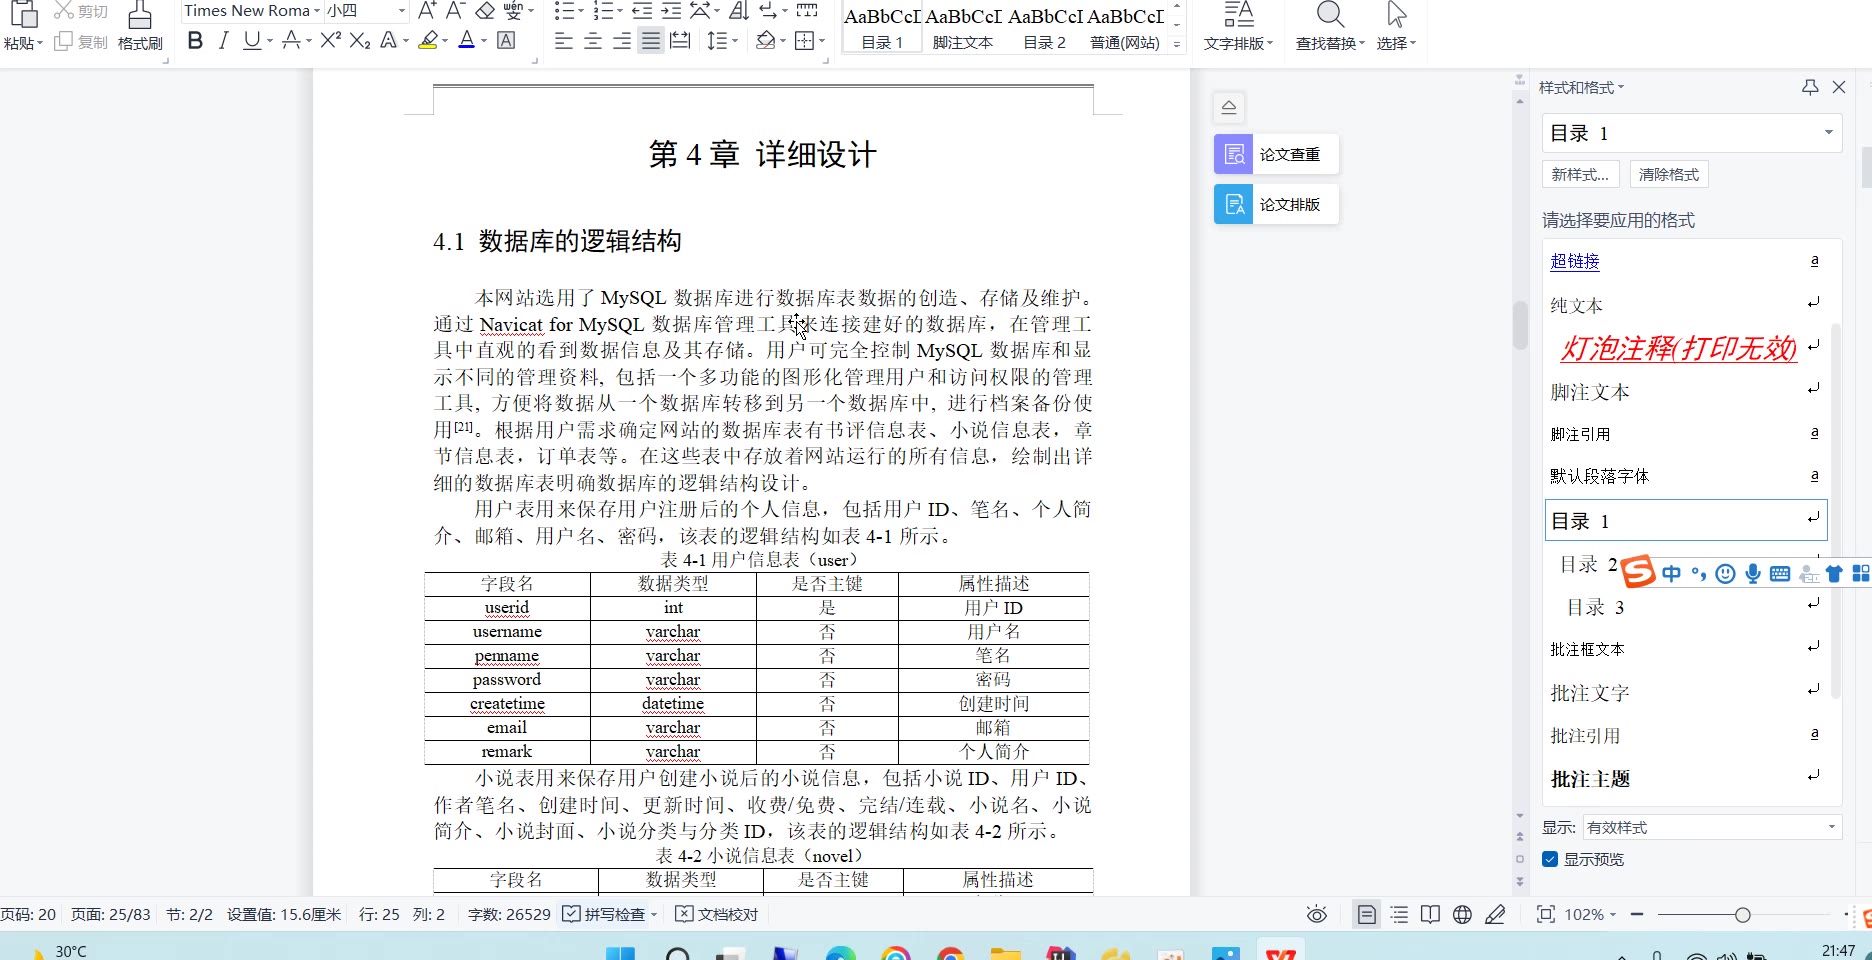Switch to web layout view
Viewport: 1872px width, 960px height.
coord(1462,914)
